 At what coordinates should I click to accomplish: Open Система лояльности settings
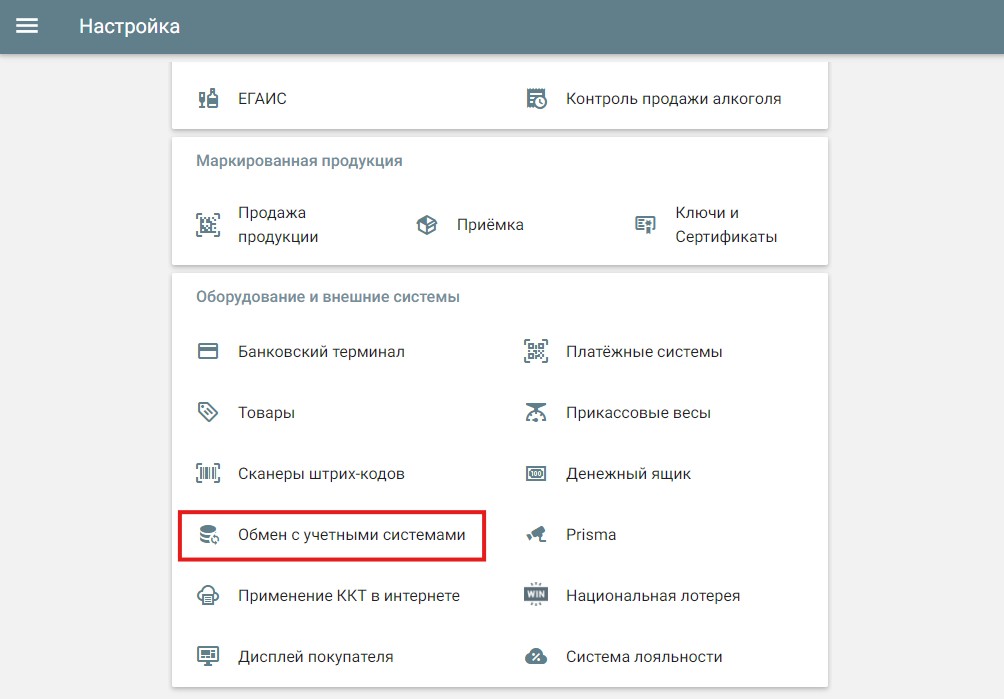click(x=643, y=657)
